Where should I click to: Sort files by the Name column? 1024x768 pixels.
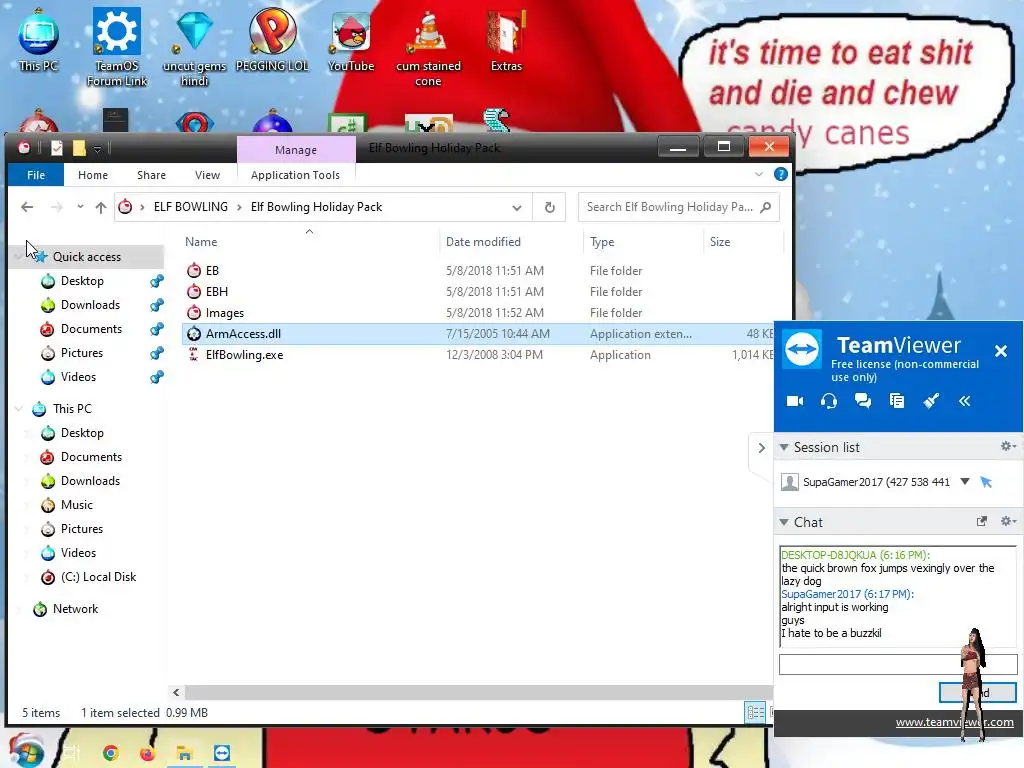(201, 242)
